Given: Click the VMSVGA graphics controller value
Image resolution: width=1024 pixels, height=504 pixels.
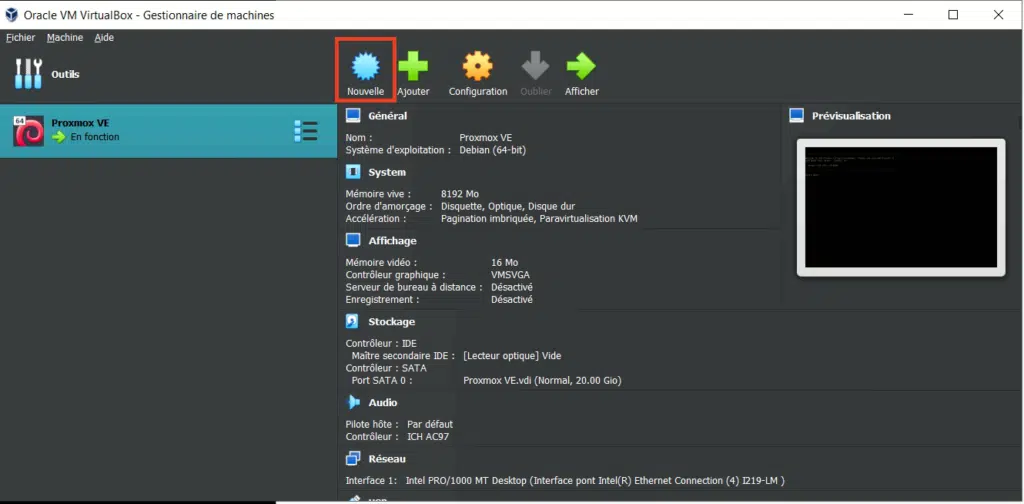Looking at the screenshot, I should tap(510, 275).
